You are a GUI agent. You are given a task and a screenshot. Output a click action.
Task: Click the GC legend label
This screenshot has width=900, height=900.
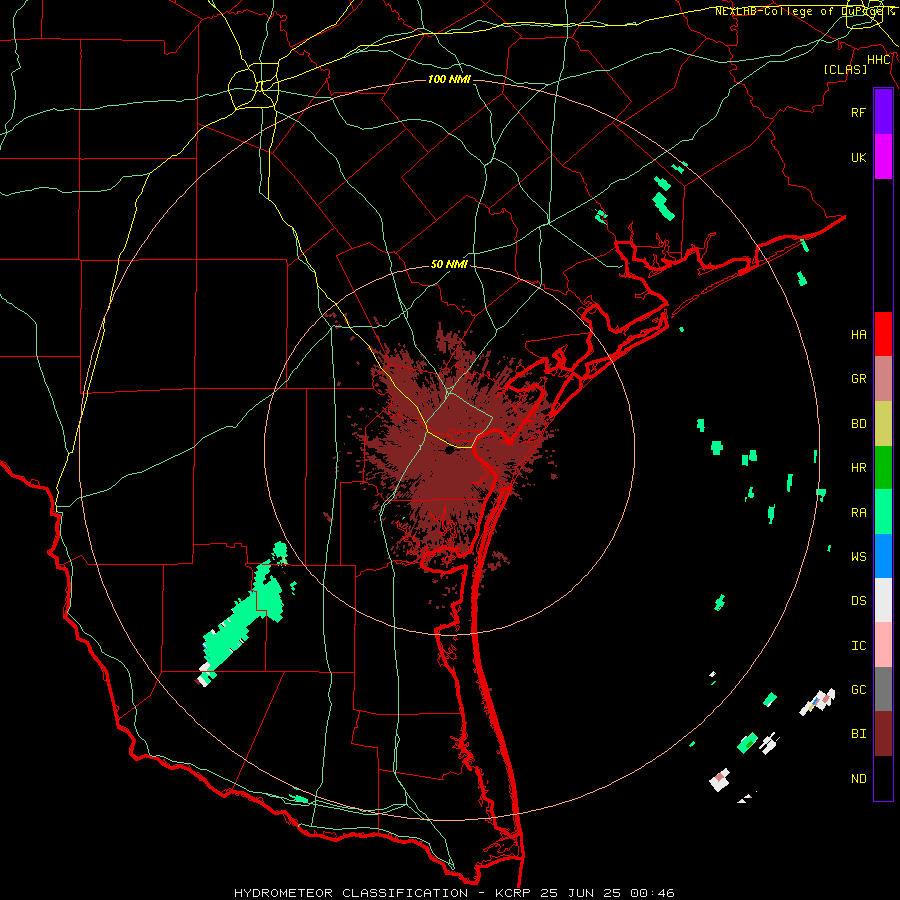pyautogui.click(x=858, y=690)
